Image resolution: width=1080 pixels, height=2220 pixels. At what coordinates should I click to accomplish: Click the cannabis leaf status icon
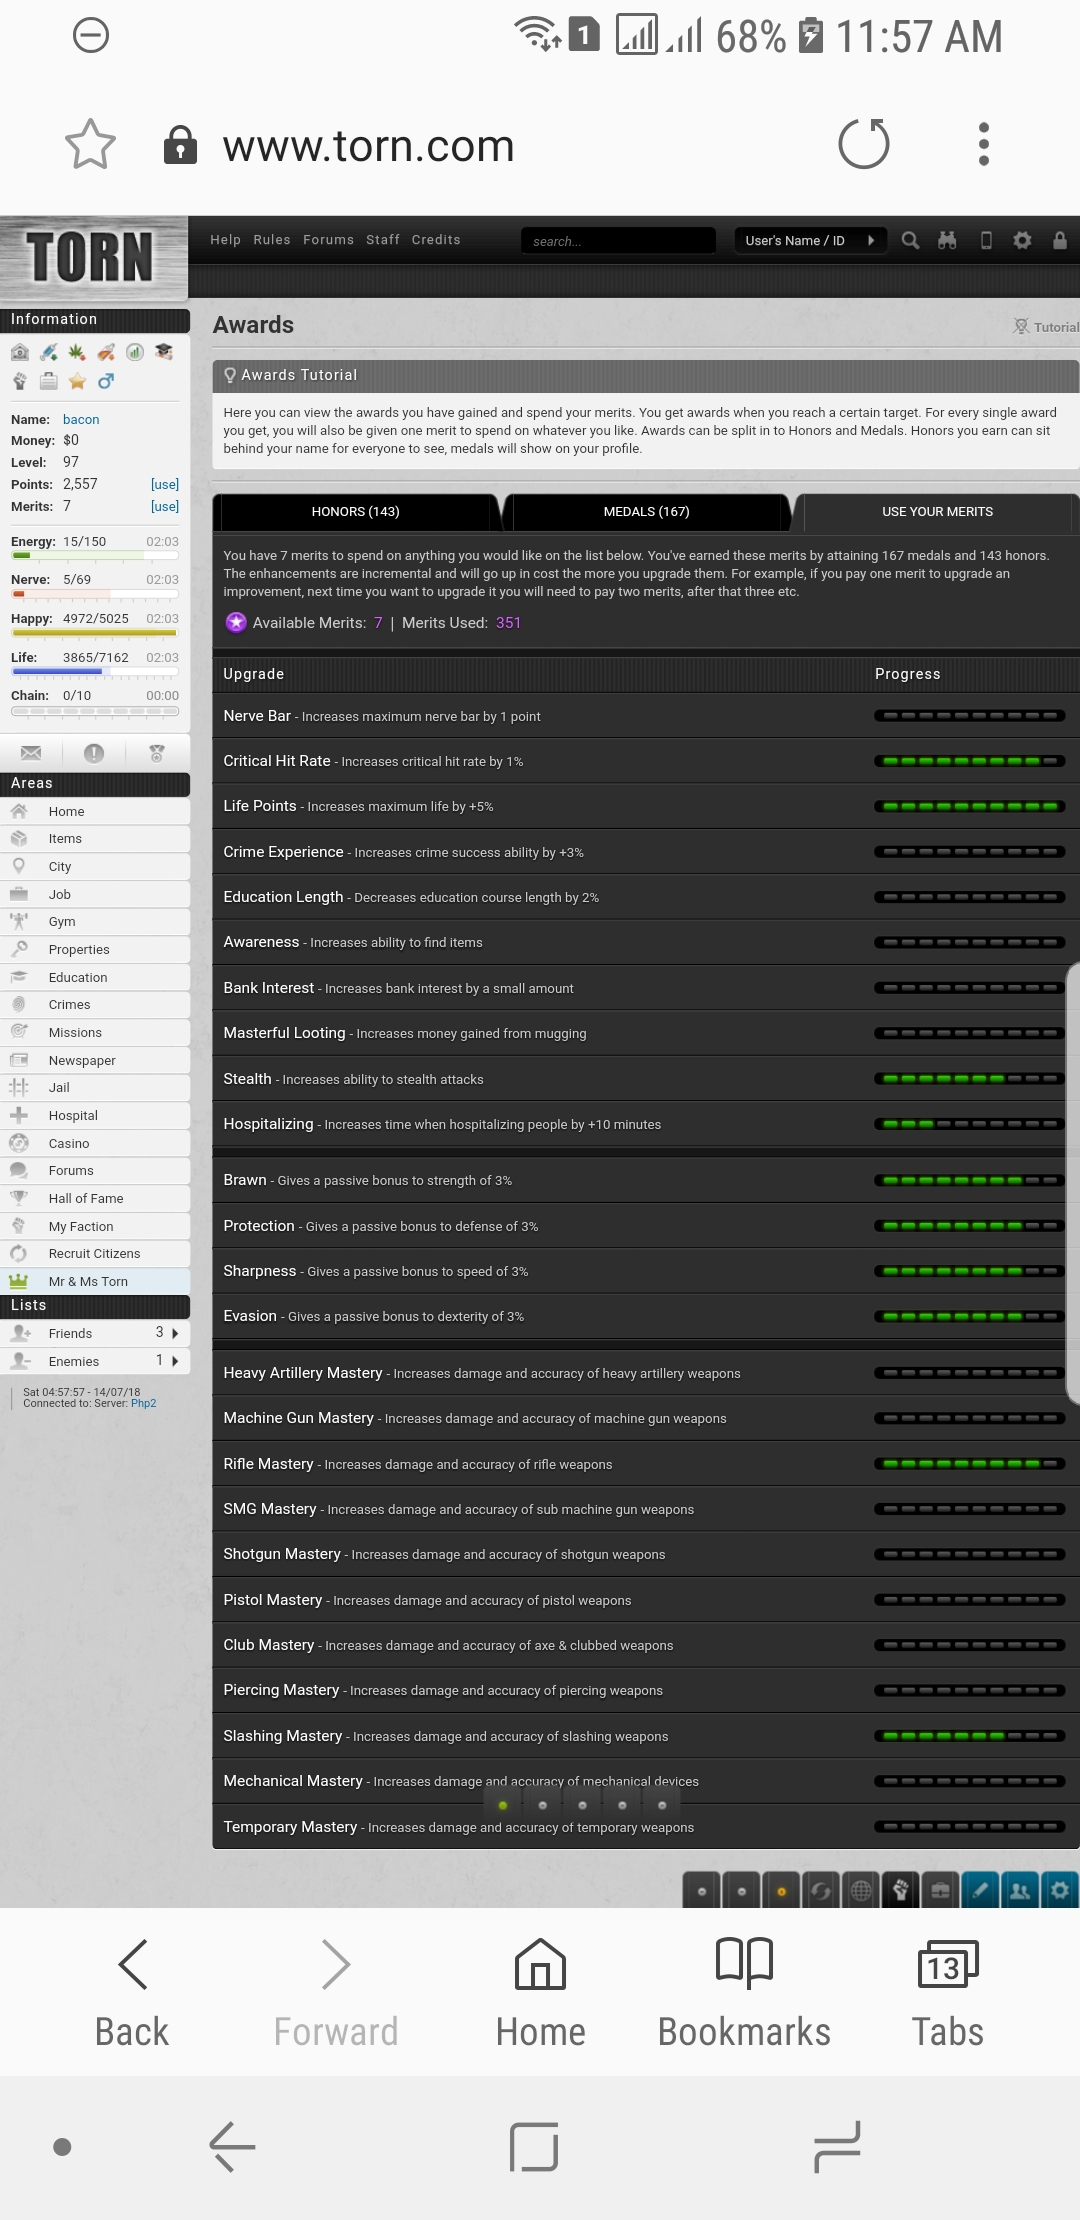click(x=77, y=352)
